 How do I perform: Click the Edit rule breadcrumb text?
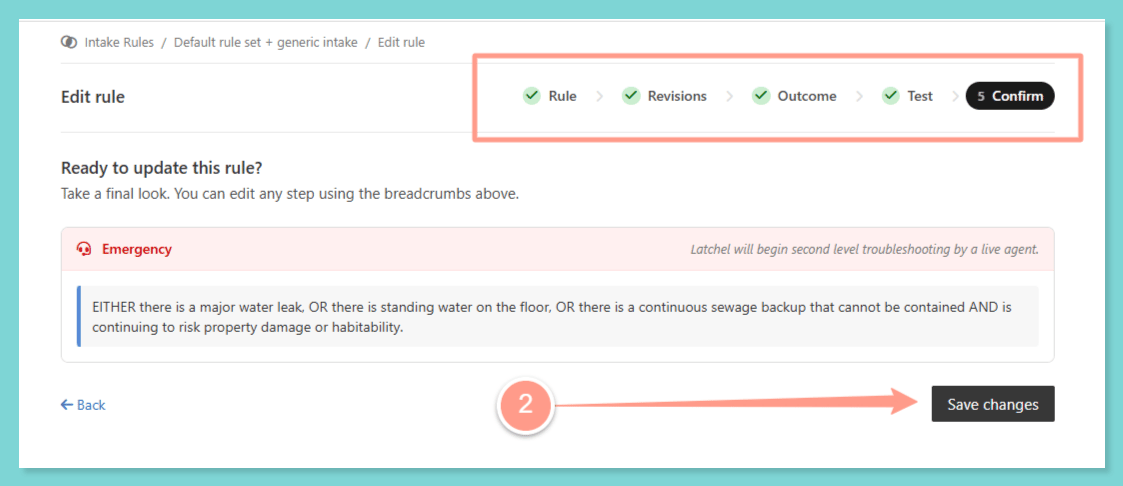pyautogui.click(x=401, y=42)
